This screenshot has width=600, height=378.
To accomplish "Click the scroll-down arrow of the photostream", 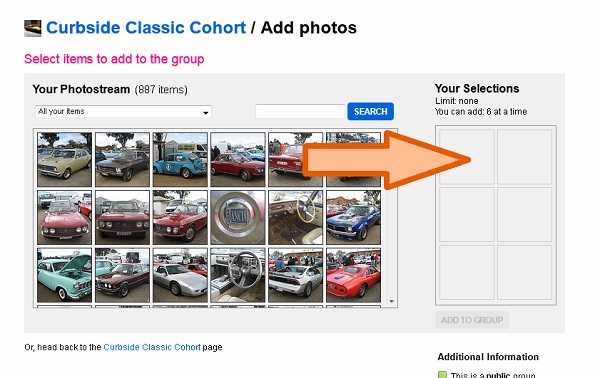I will click(x=392, y=301).
